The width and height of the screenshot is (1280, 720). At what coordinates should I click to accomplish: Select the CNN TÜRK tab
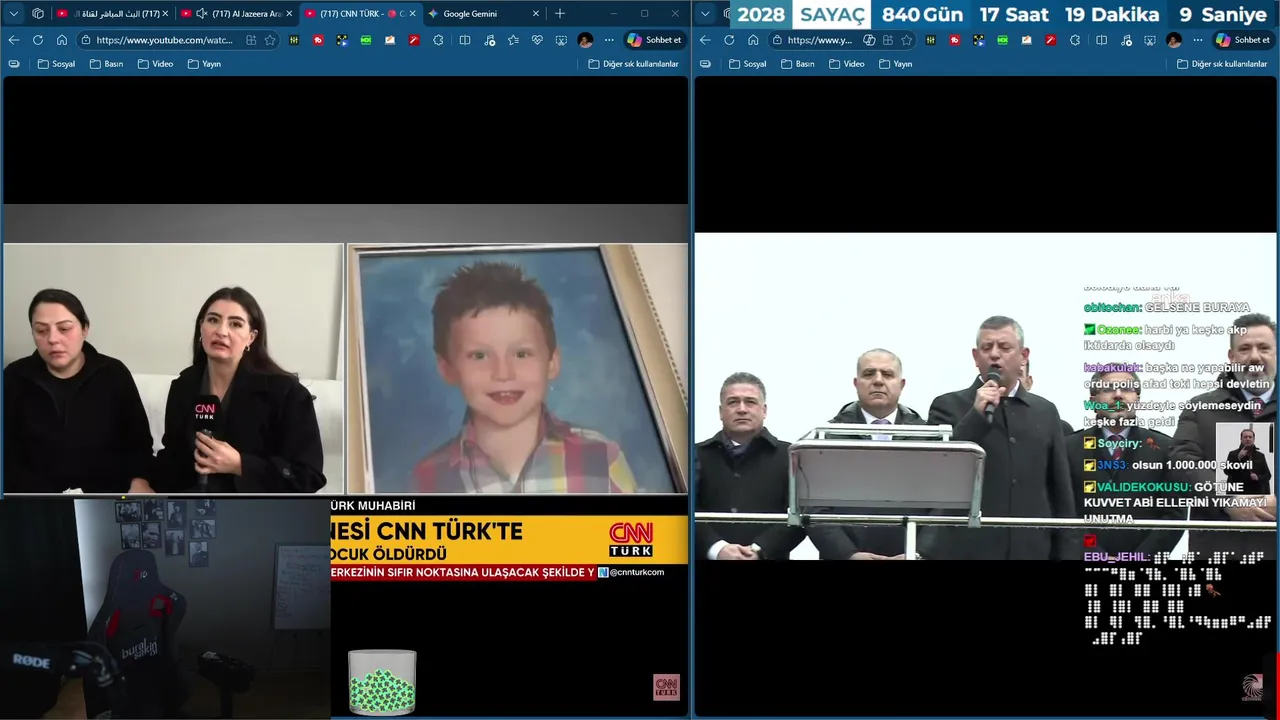pyautogui.click(x=360, y=13)
